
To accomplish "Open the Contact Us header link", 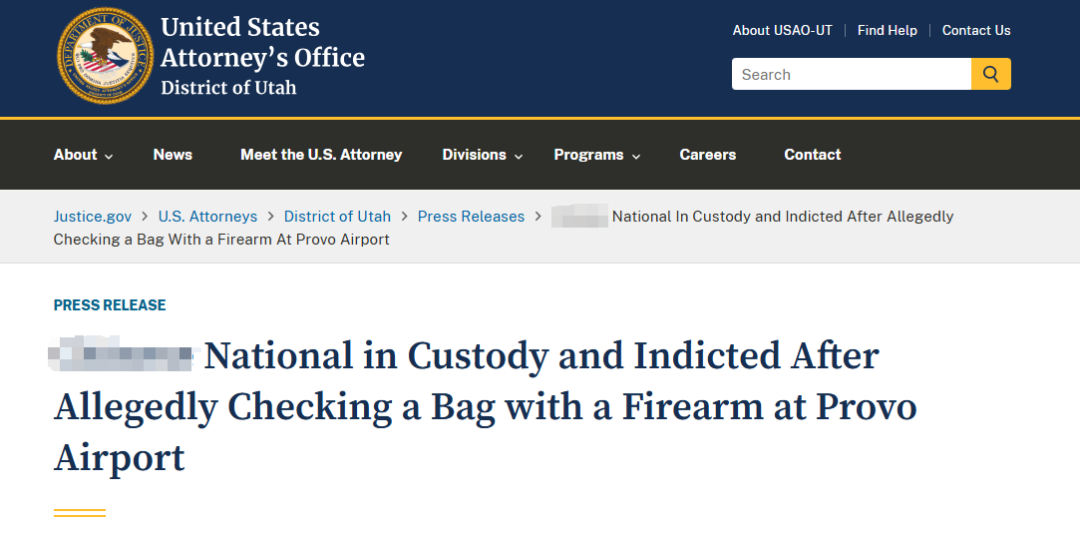I will point(976,30).
